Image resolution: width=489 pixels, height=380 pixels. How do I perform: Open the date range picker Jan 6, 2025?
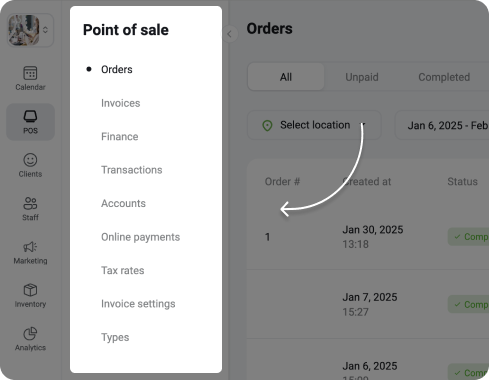[x=442, y=125]
